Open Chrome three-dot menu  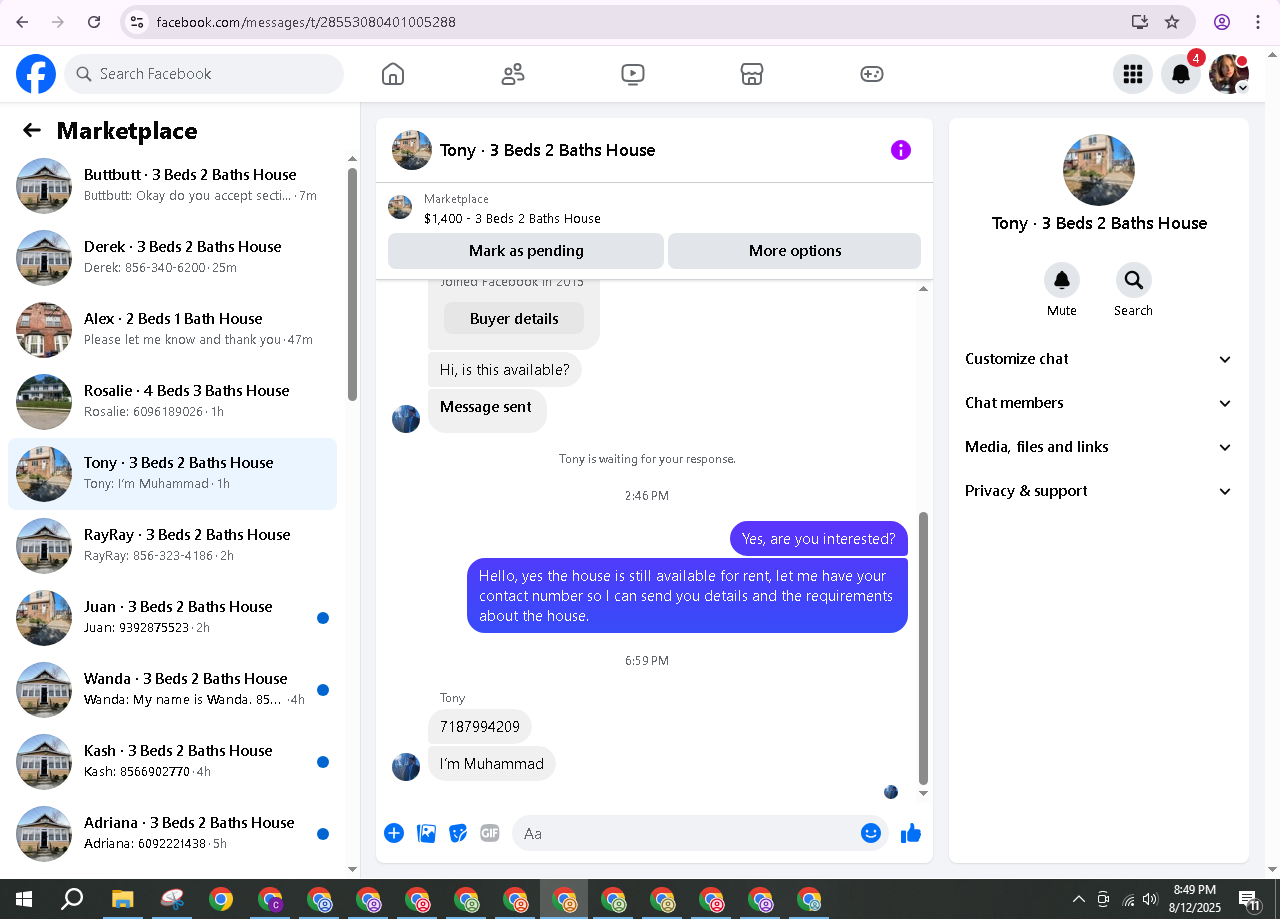[x=1258, y=22]
